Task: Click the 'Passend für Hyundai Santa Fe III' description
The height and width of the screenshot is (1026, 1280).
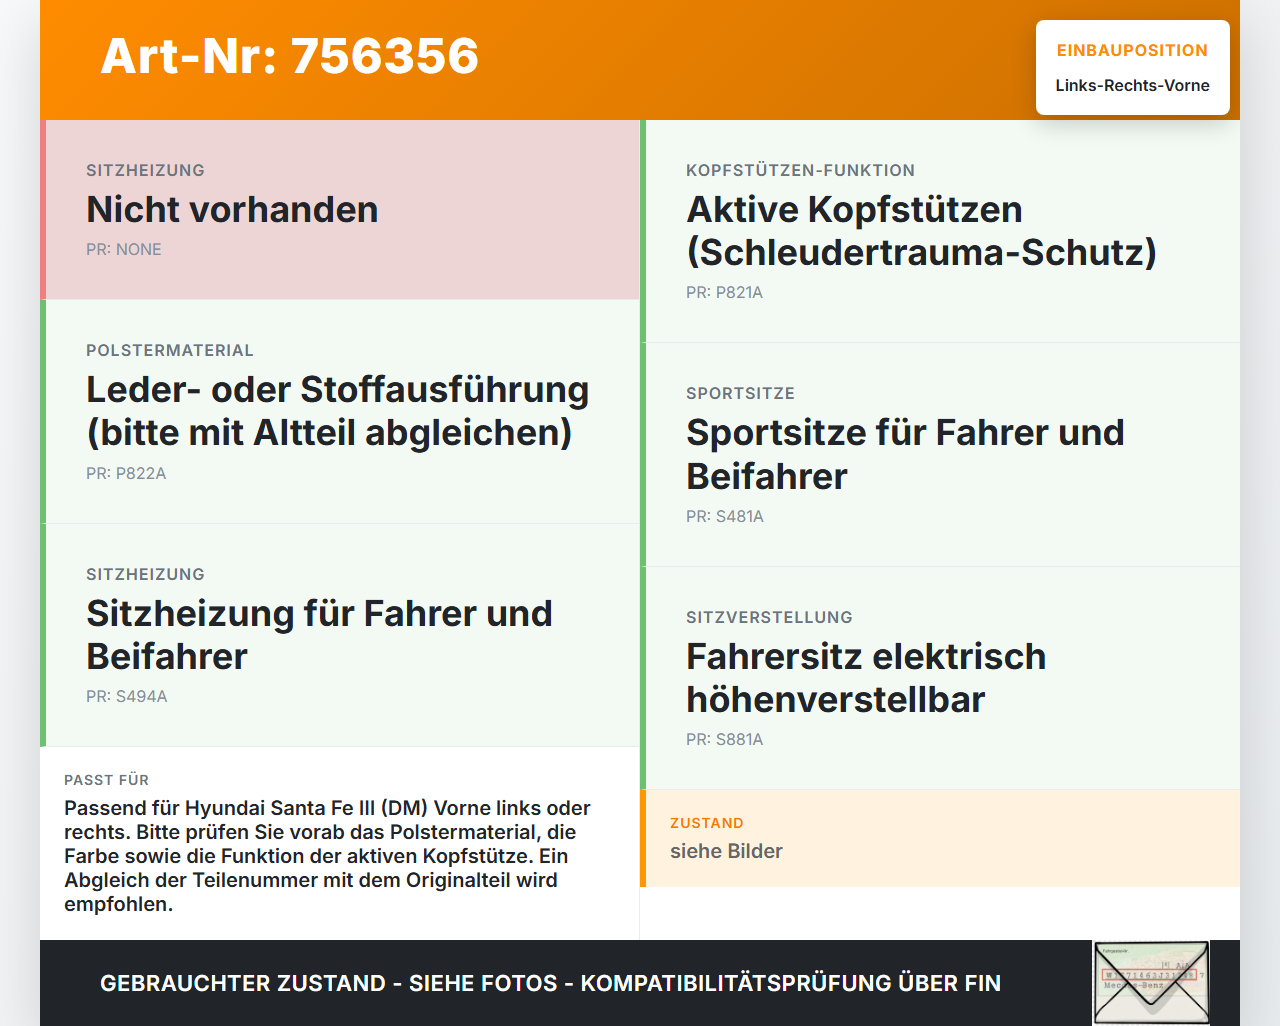Action: 327,856
